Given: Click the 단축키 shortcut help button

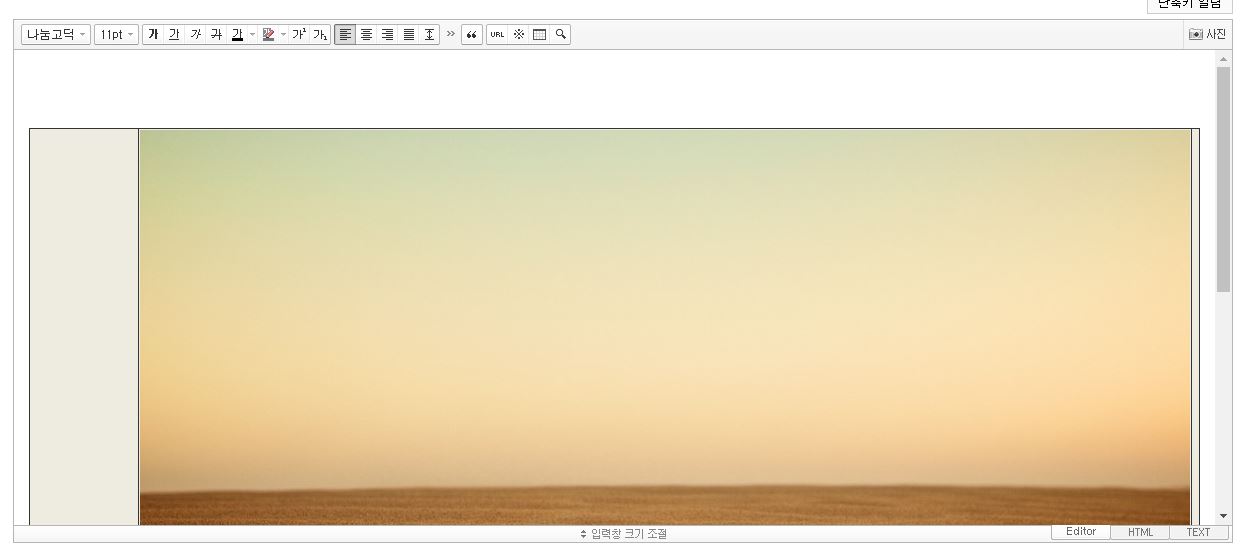Looking at the screenshot, I should pos(1189,5).
